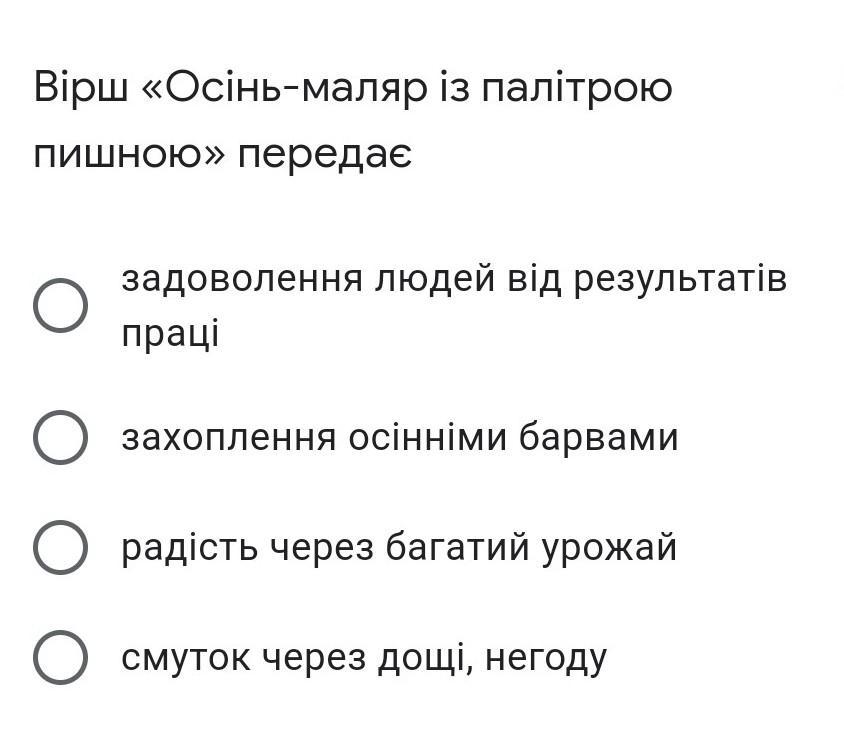Tick the radio button for 'смуток через дощі, негоду'
This screenshot has height=734, width=844.
pos(60,658)
